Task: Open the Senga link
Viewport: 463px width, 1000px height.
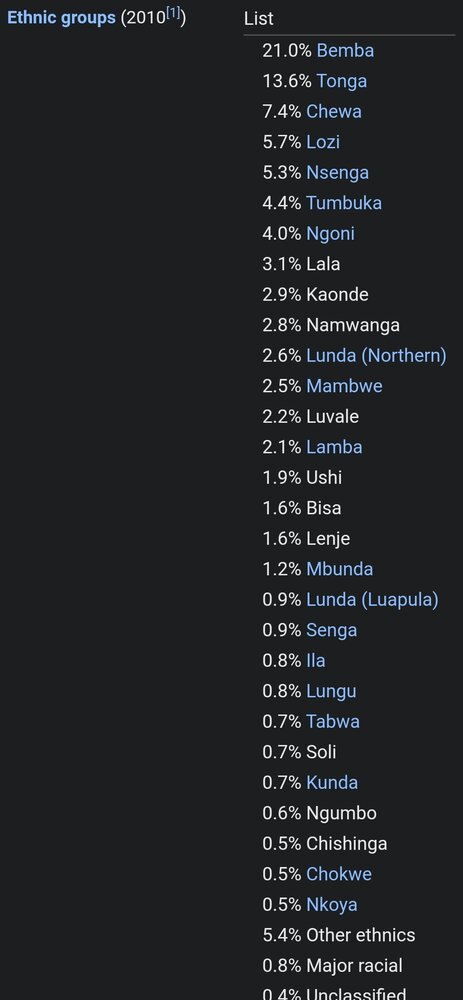Action: [x=332, y=630]
